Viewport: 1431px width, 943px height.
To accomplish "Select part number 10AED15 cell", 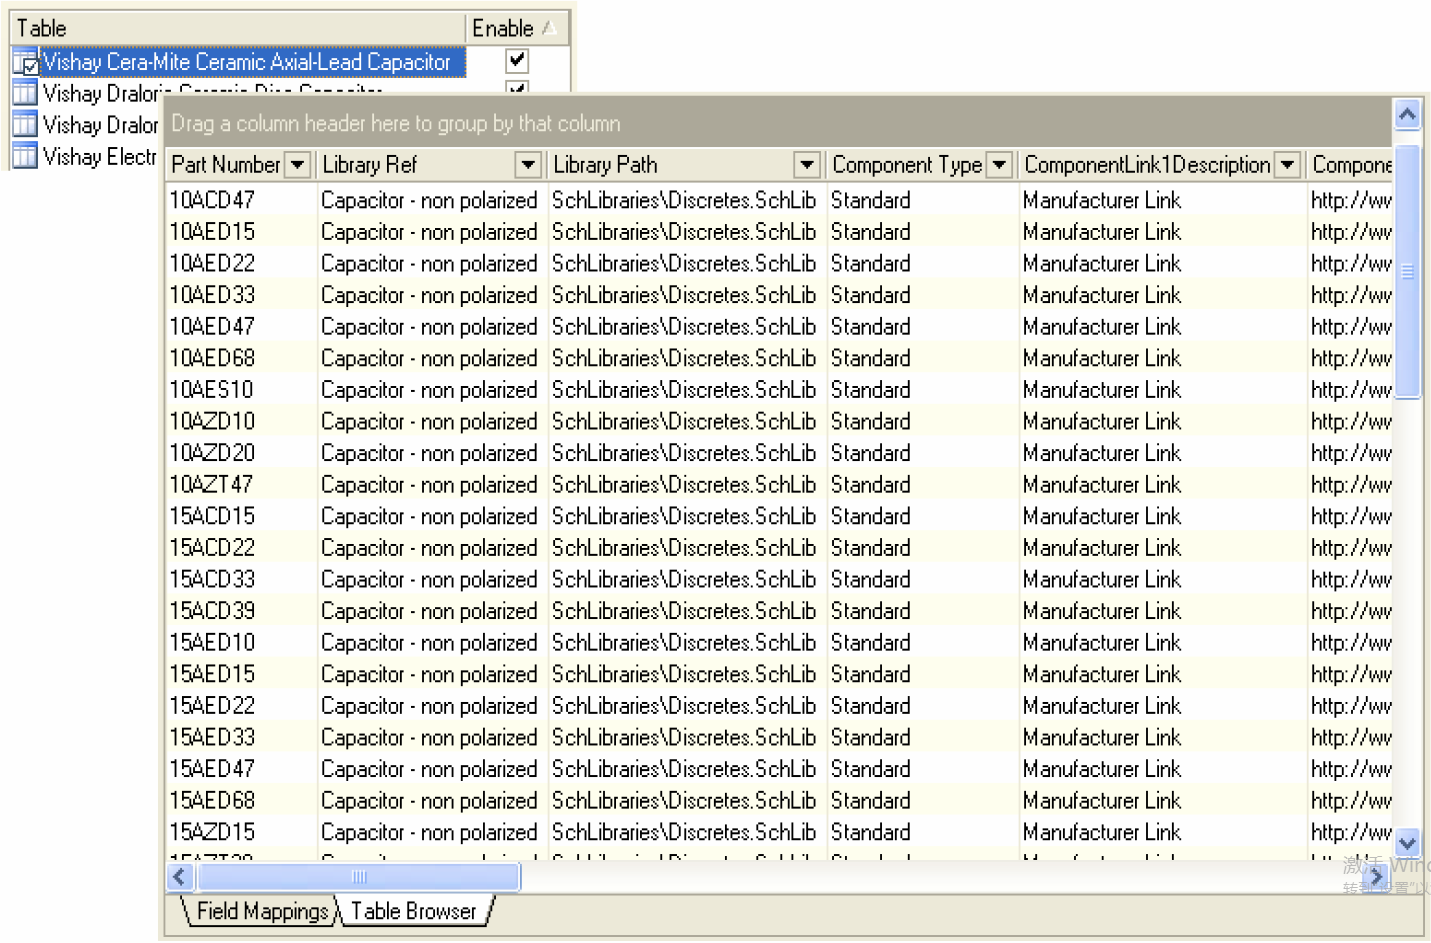I will pos(241,231).
